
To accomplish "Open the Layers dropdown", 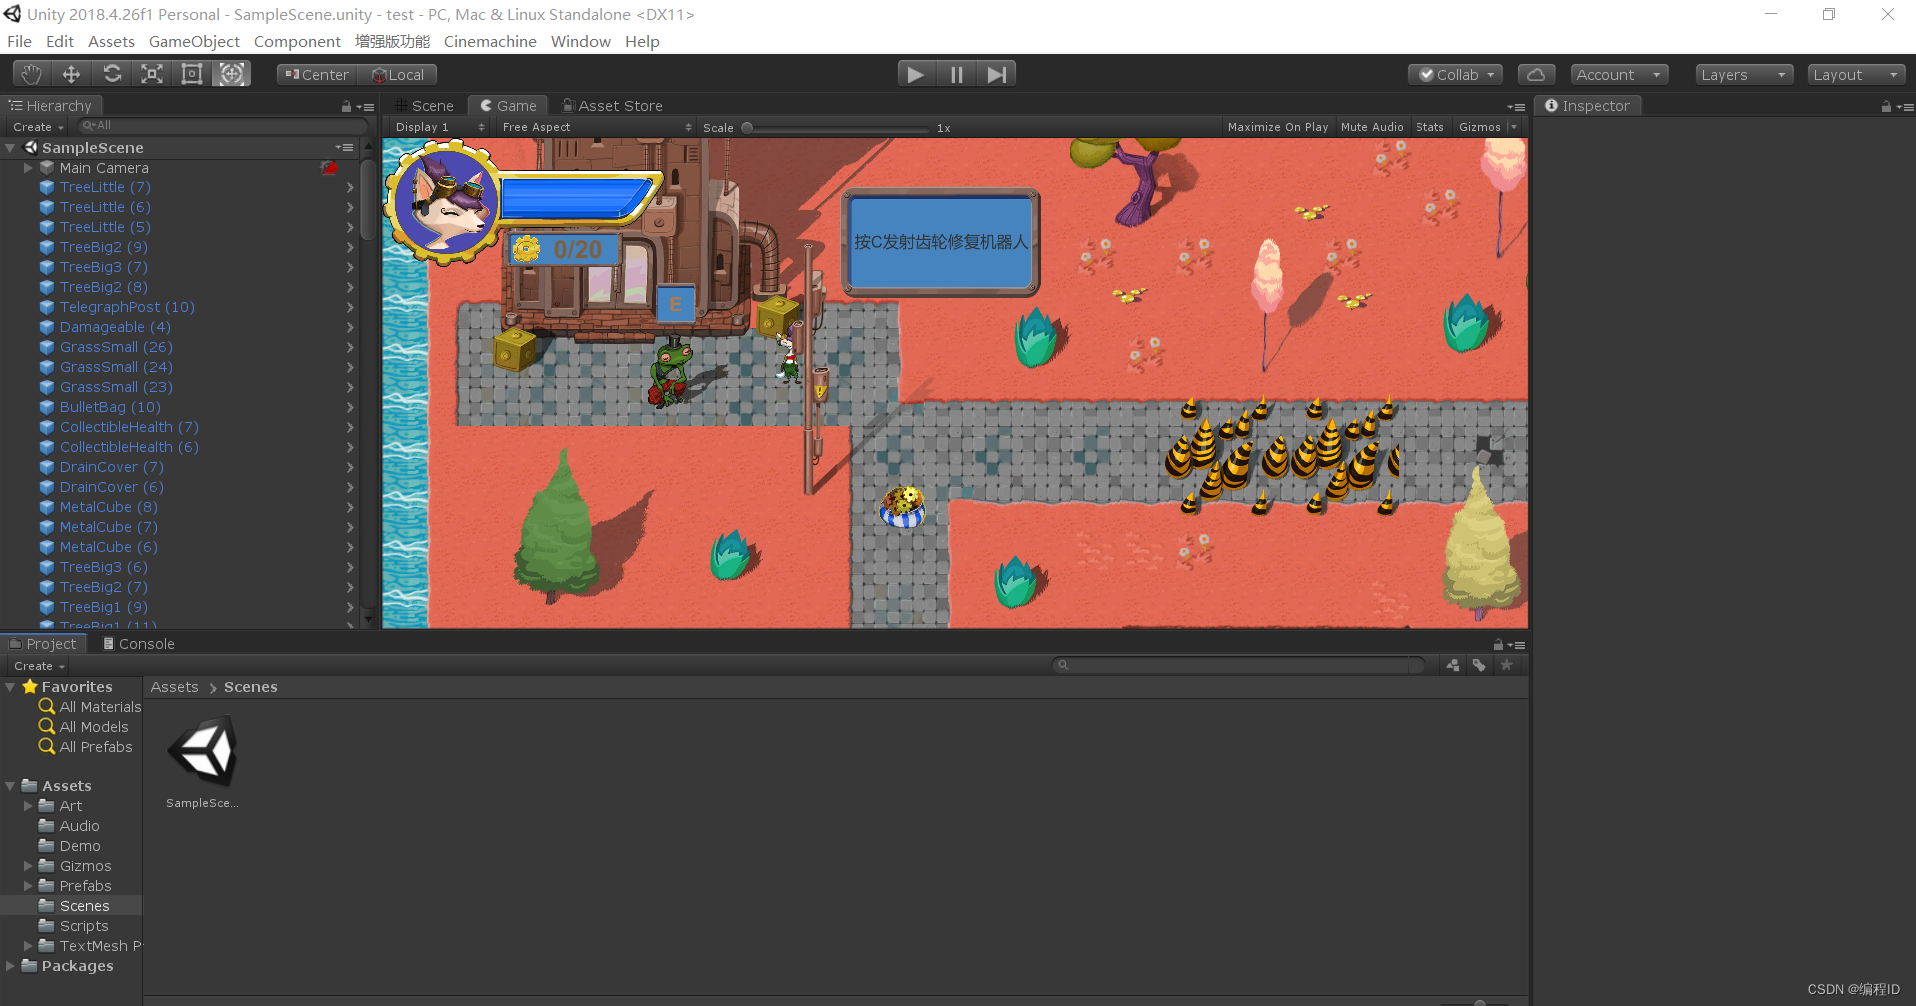I will click(x=1744, y=74).
